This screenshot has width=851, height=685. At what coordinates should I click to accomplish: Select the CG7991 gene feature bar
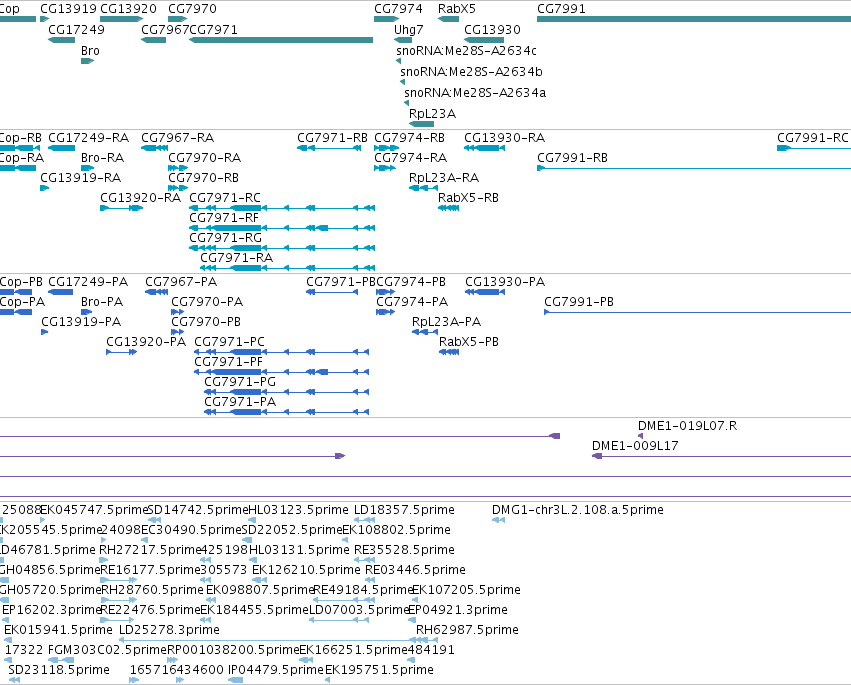point(694,19)
